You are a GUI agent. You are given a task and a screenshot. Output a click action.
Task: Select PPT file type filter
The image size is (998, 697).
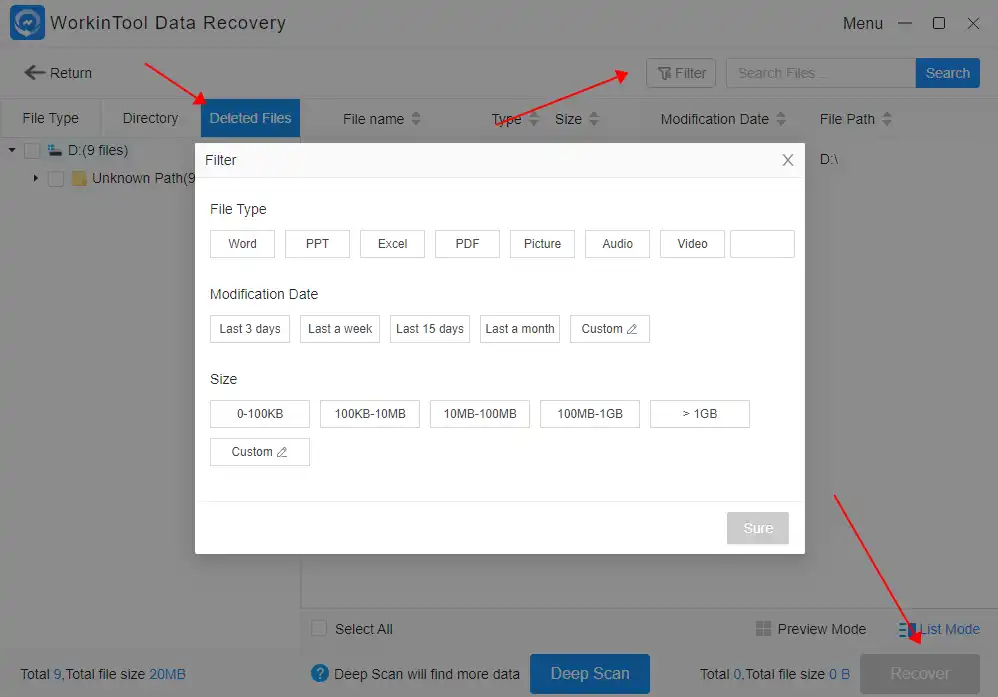click(317, 244)
